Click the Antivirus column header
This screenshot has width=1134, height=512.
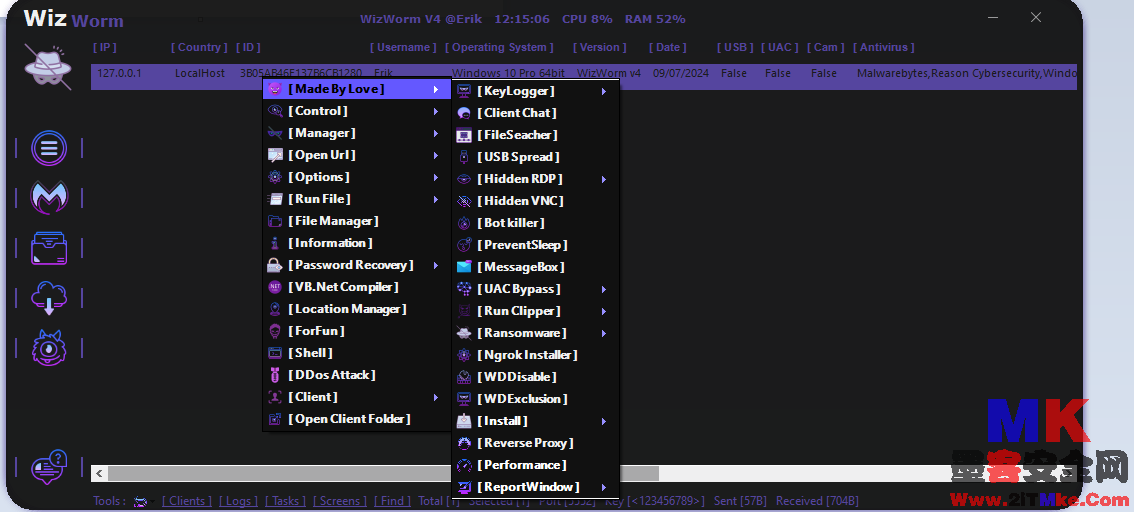pyautogui.click(x=884, y=47)
